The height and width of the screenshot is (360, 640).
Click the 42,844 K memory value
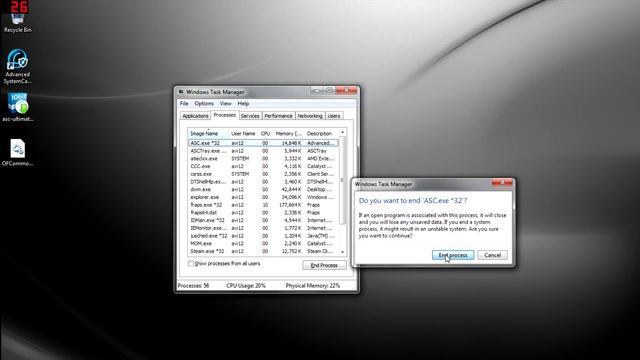coord(291,190)
